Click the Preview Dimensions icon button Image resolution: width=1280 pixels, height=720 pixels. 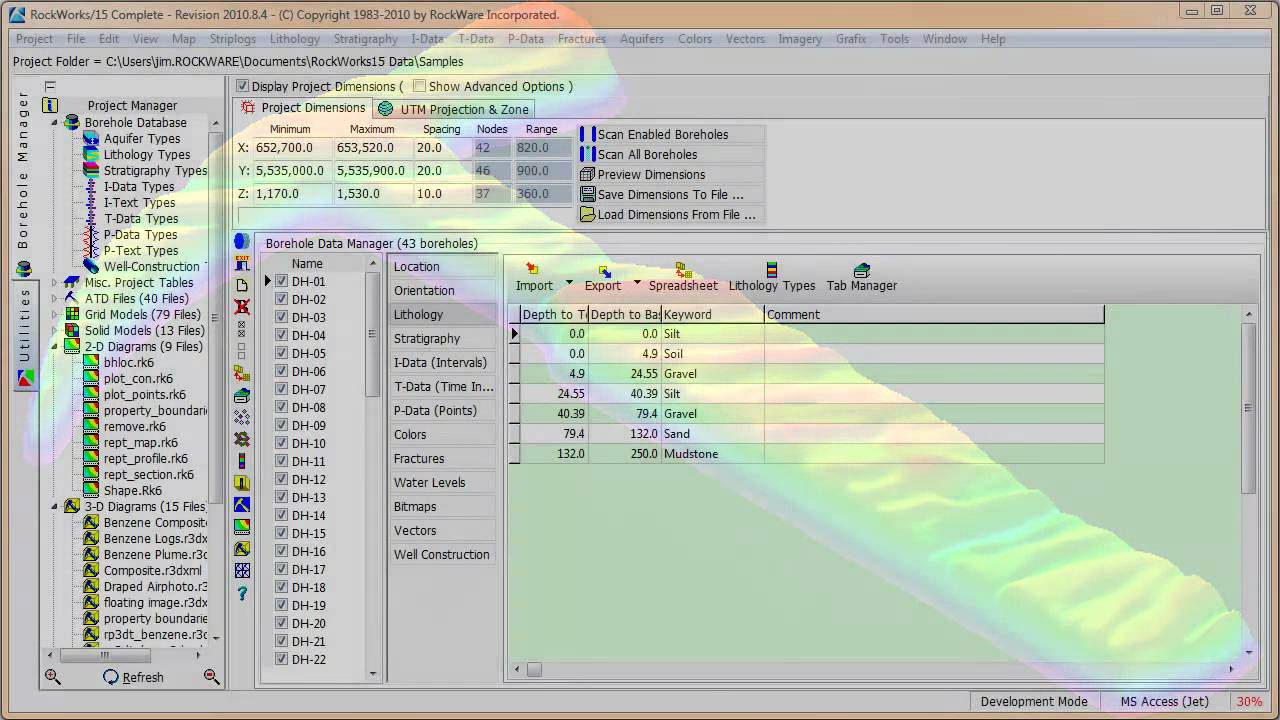pos(587,174)
